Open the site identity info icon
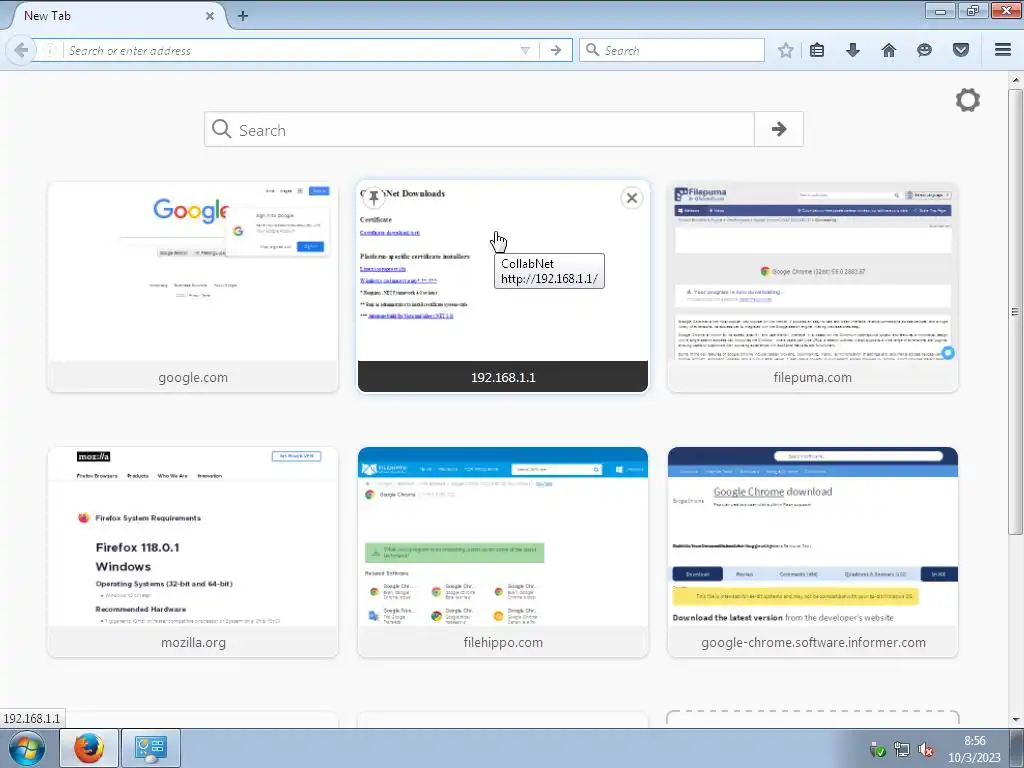Image resolution: width=1024 pixels, height=768 pixels. click(x=50, y=50)
